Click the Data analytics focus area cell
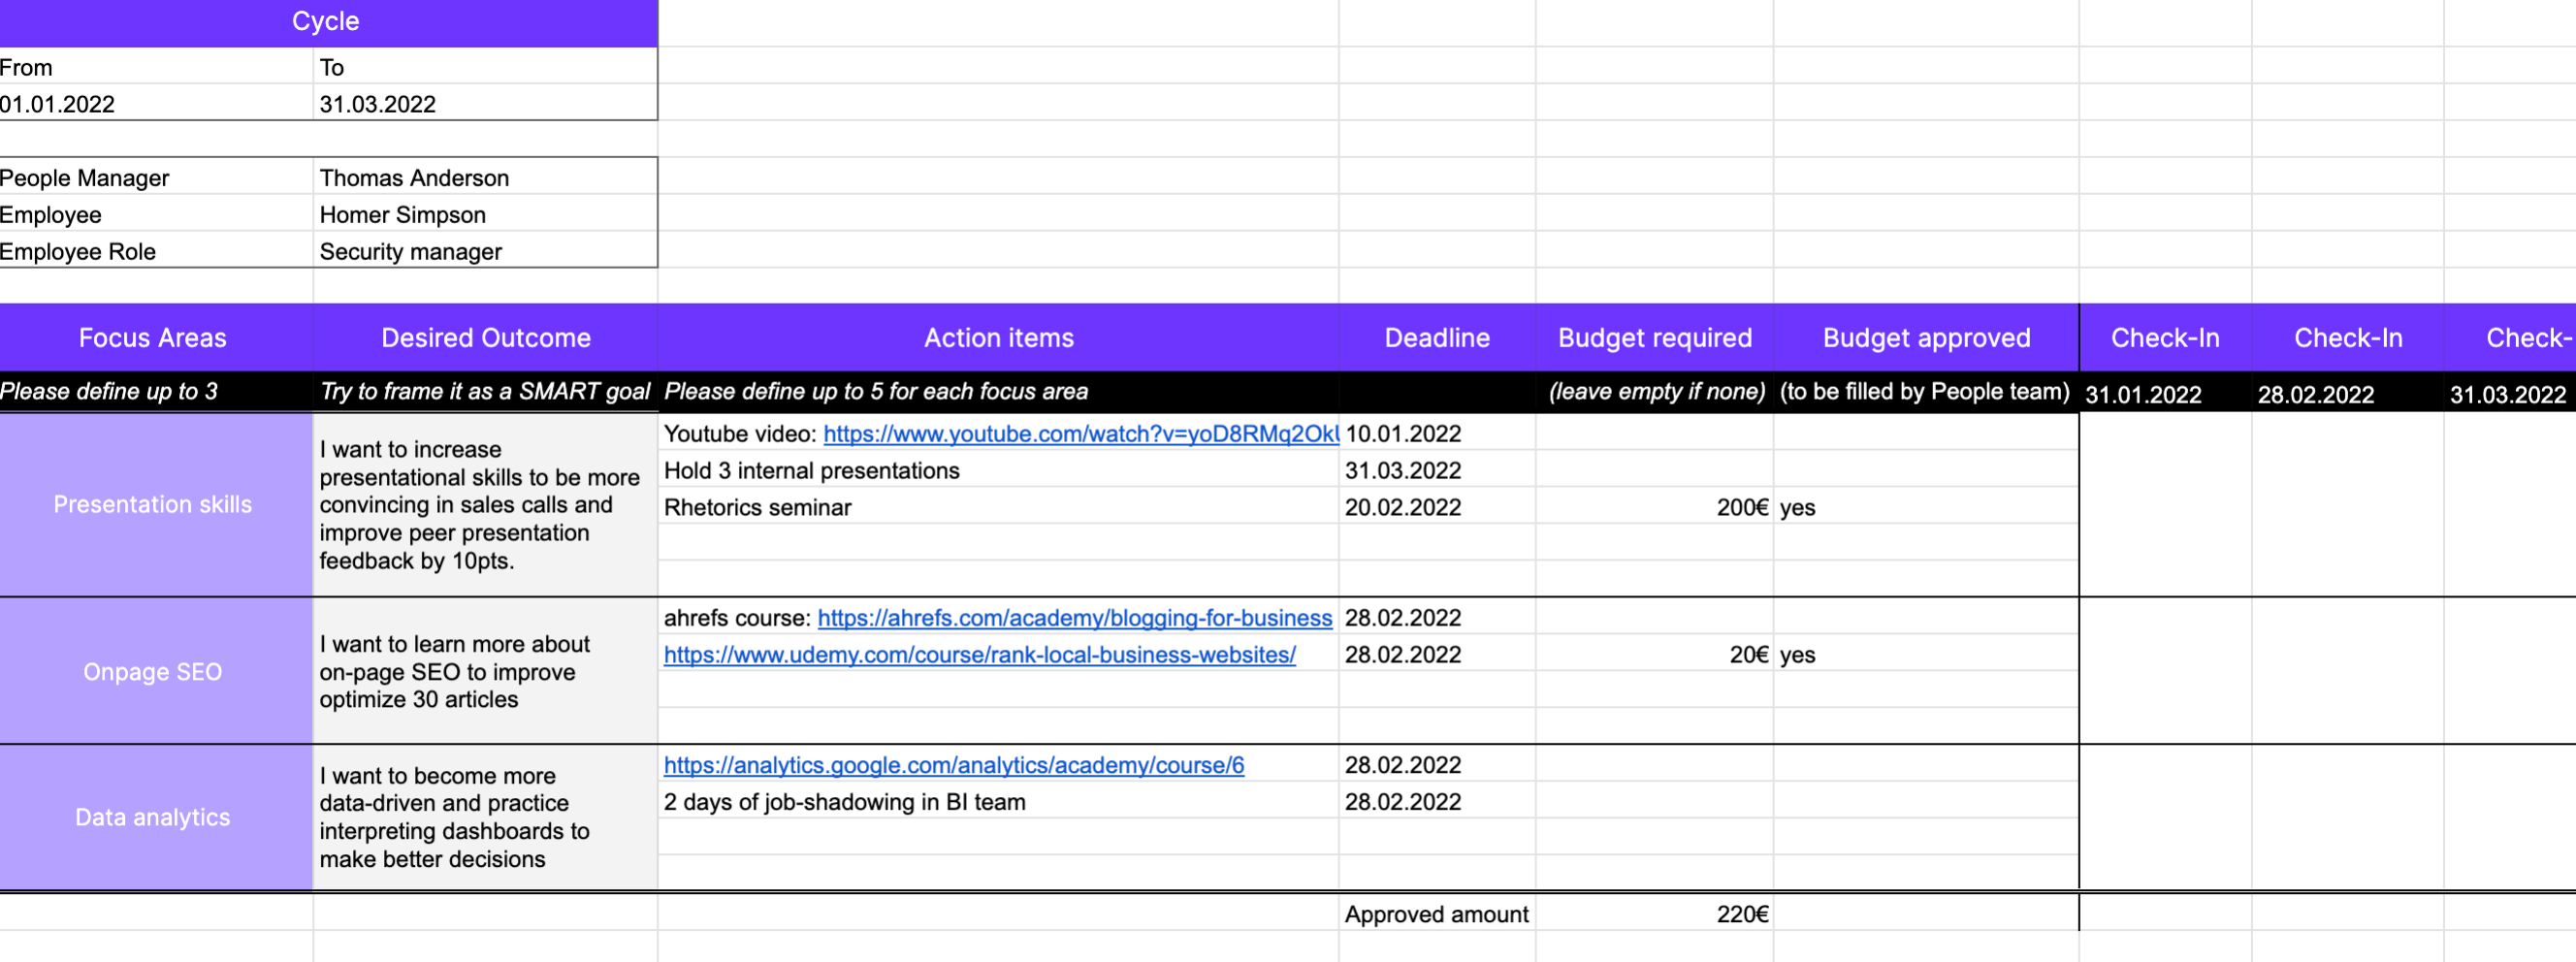 (152, 816)
